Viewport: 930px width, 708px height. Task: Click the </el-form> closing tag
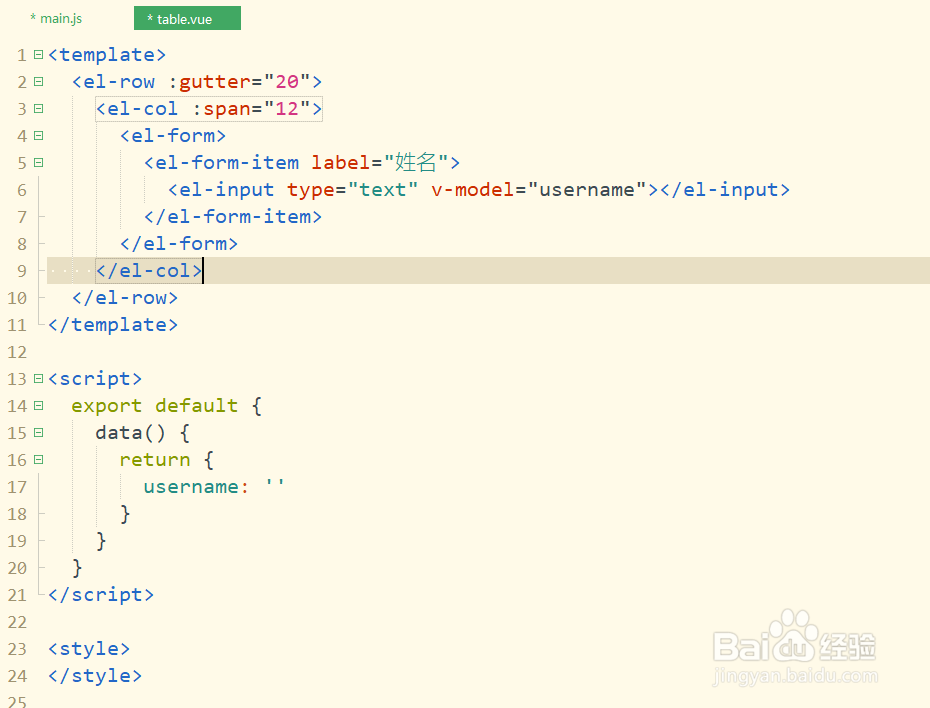(x=179, y=244)
